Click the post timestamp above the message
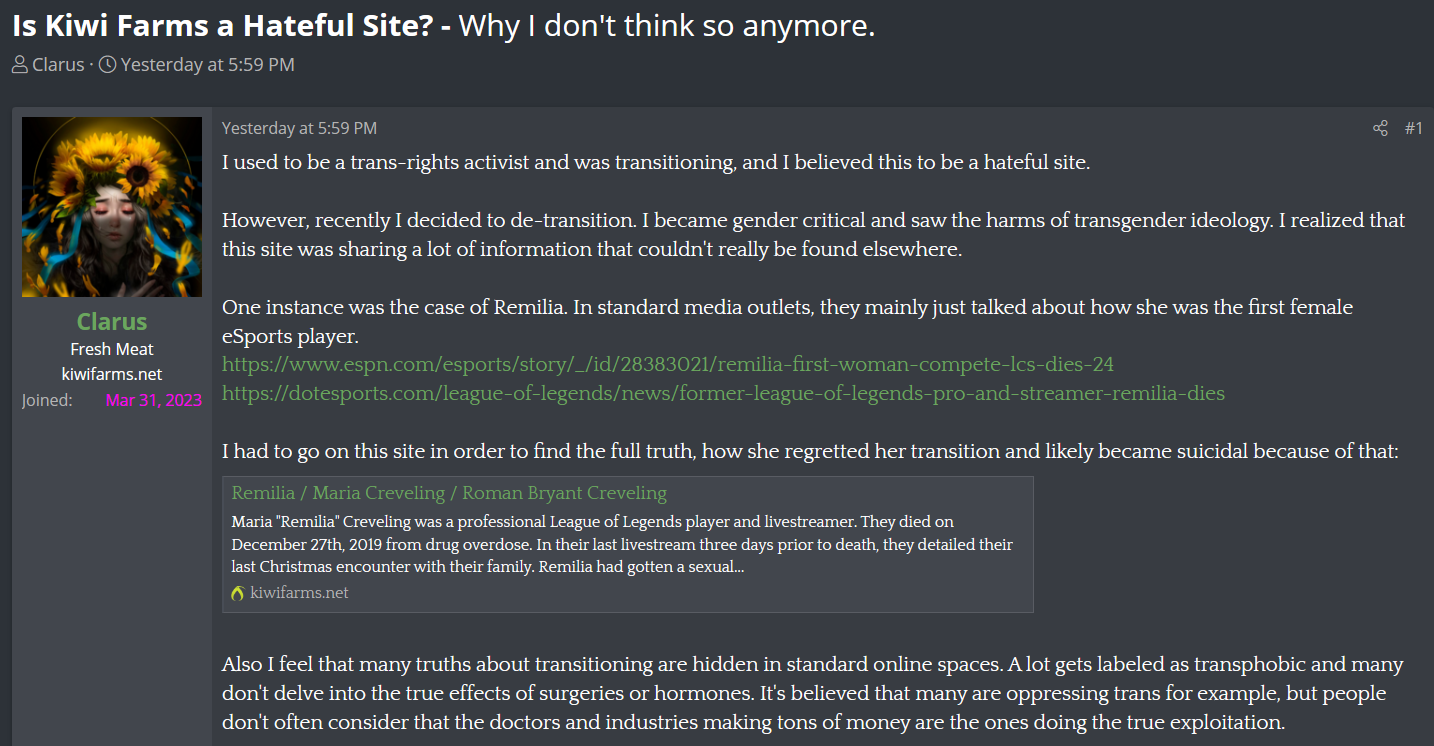Viewport: 1434px width, 746px height. coord(299,128)
